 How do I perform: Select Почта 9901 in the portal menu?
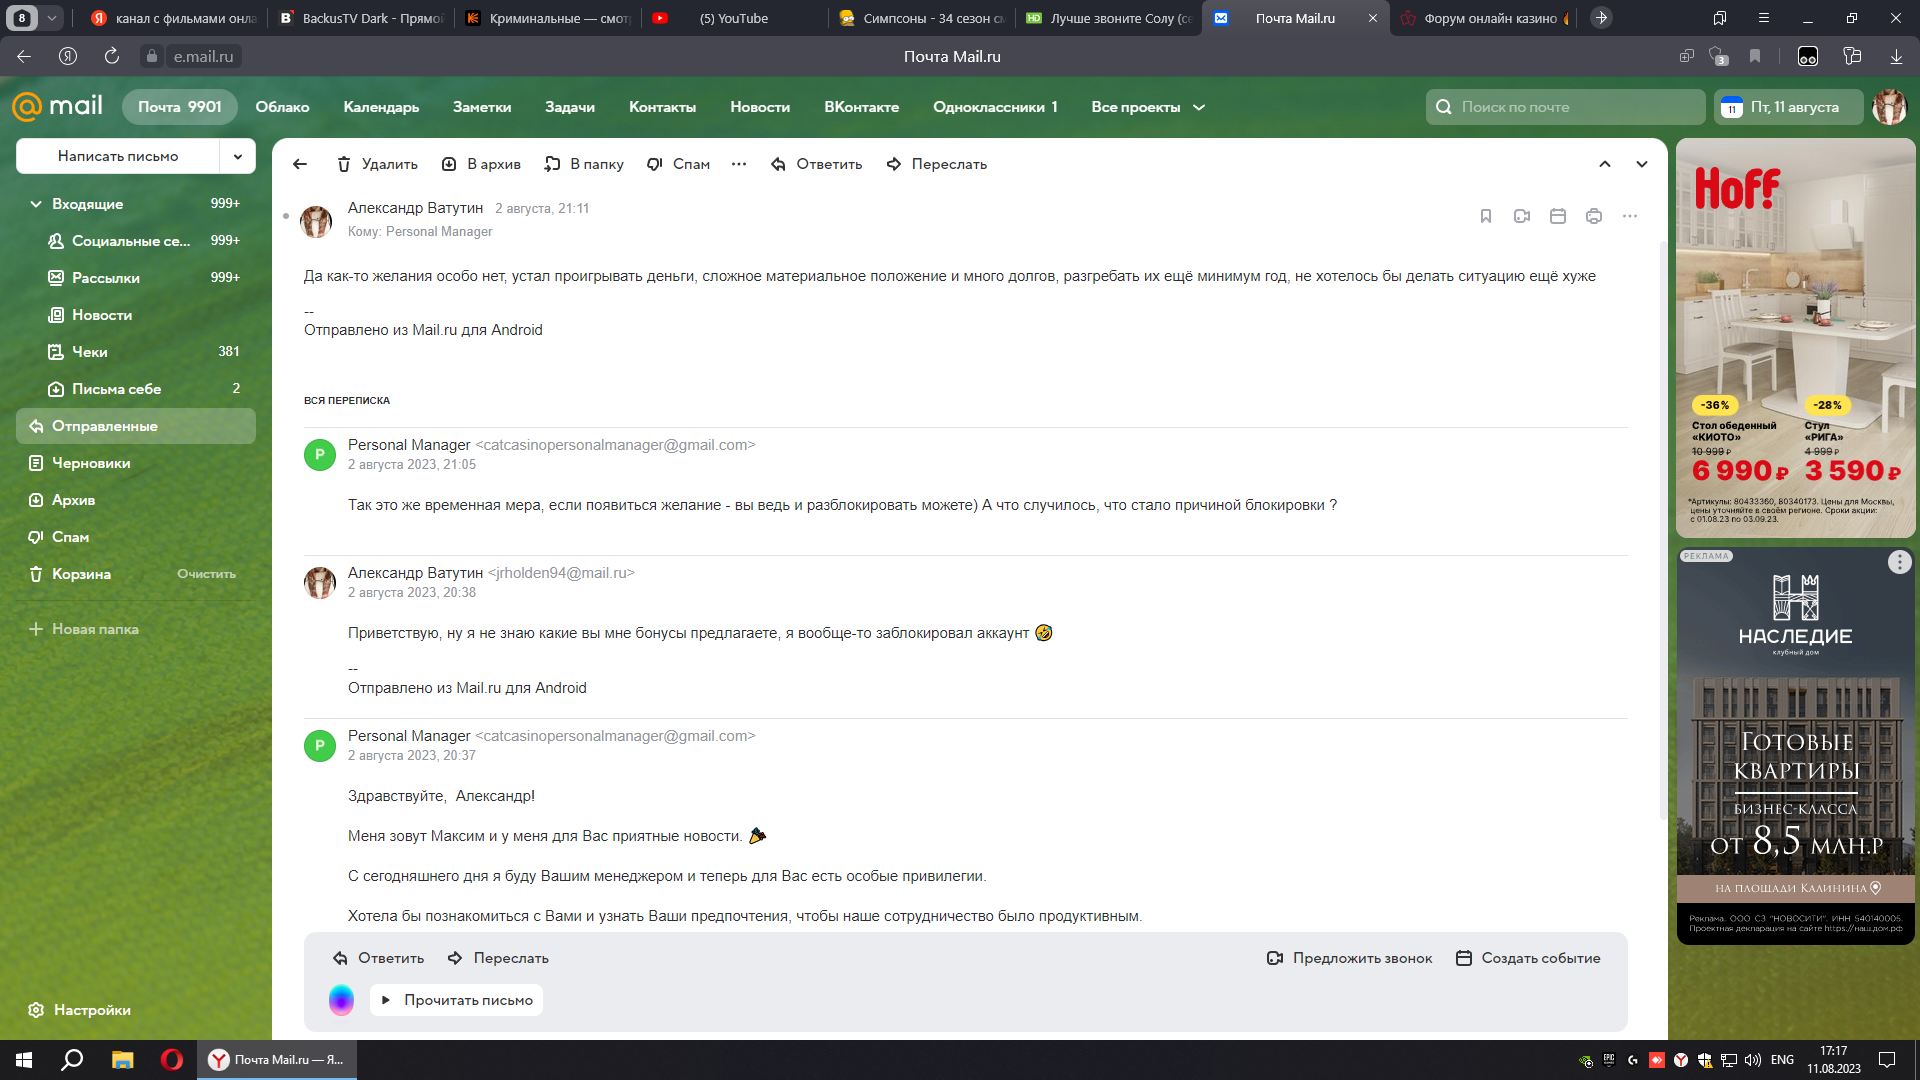pos(180,107)
